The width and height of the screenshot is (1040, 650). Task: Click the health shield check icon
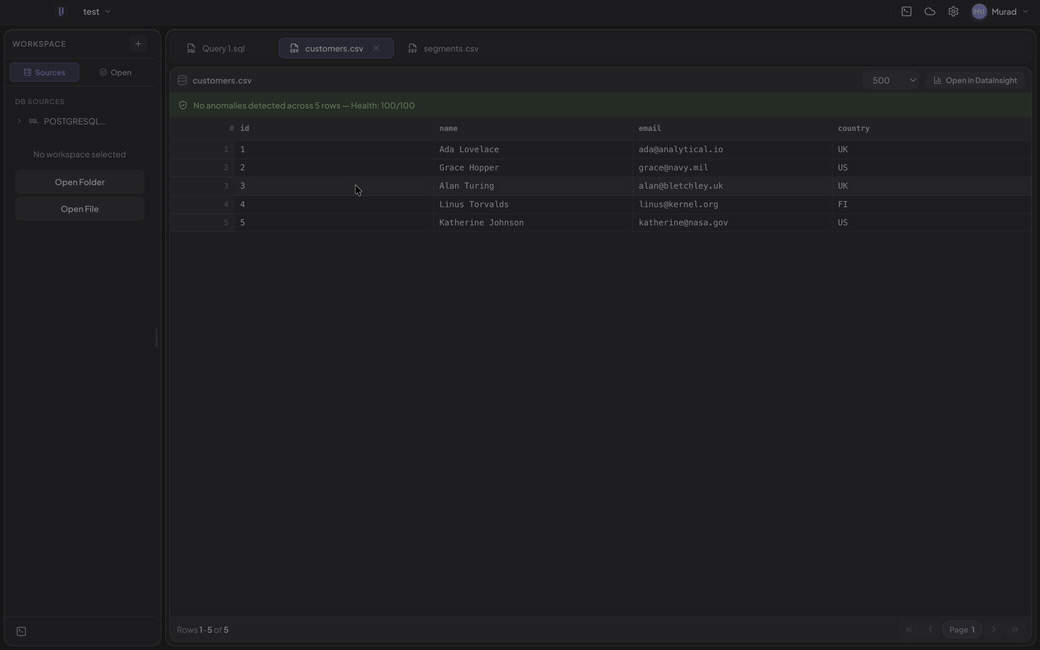click(x=183, y=105)
